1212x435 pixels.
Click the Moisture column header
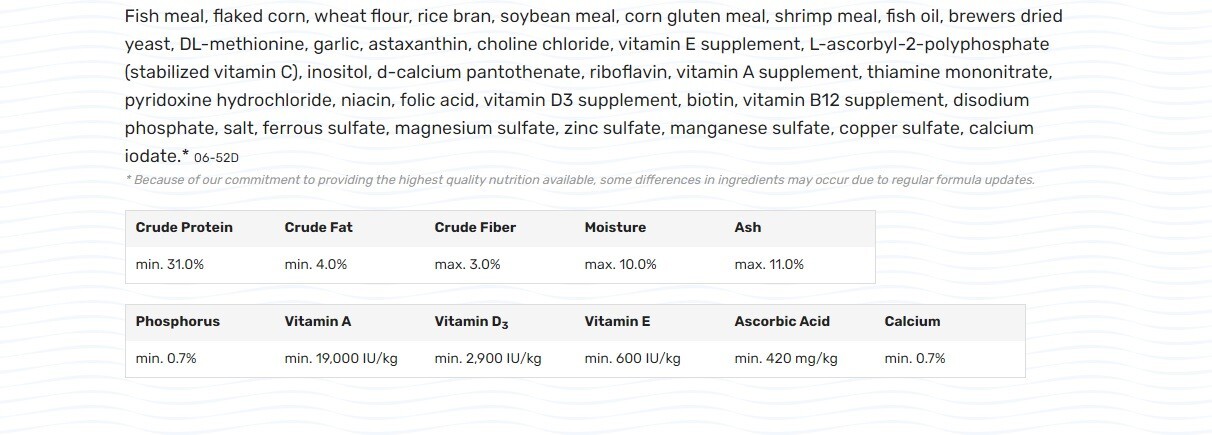[615, 227]
